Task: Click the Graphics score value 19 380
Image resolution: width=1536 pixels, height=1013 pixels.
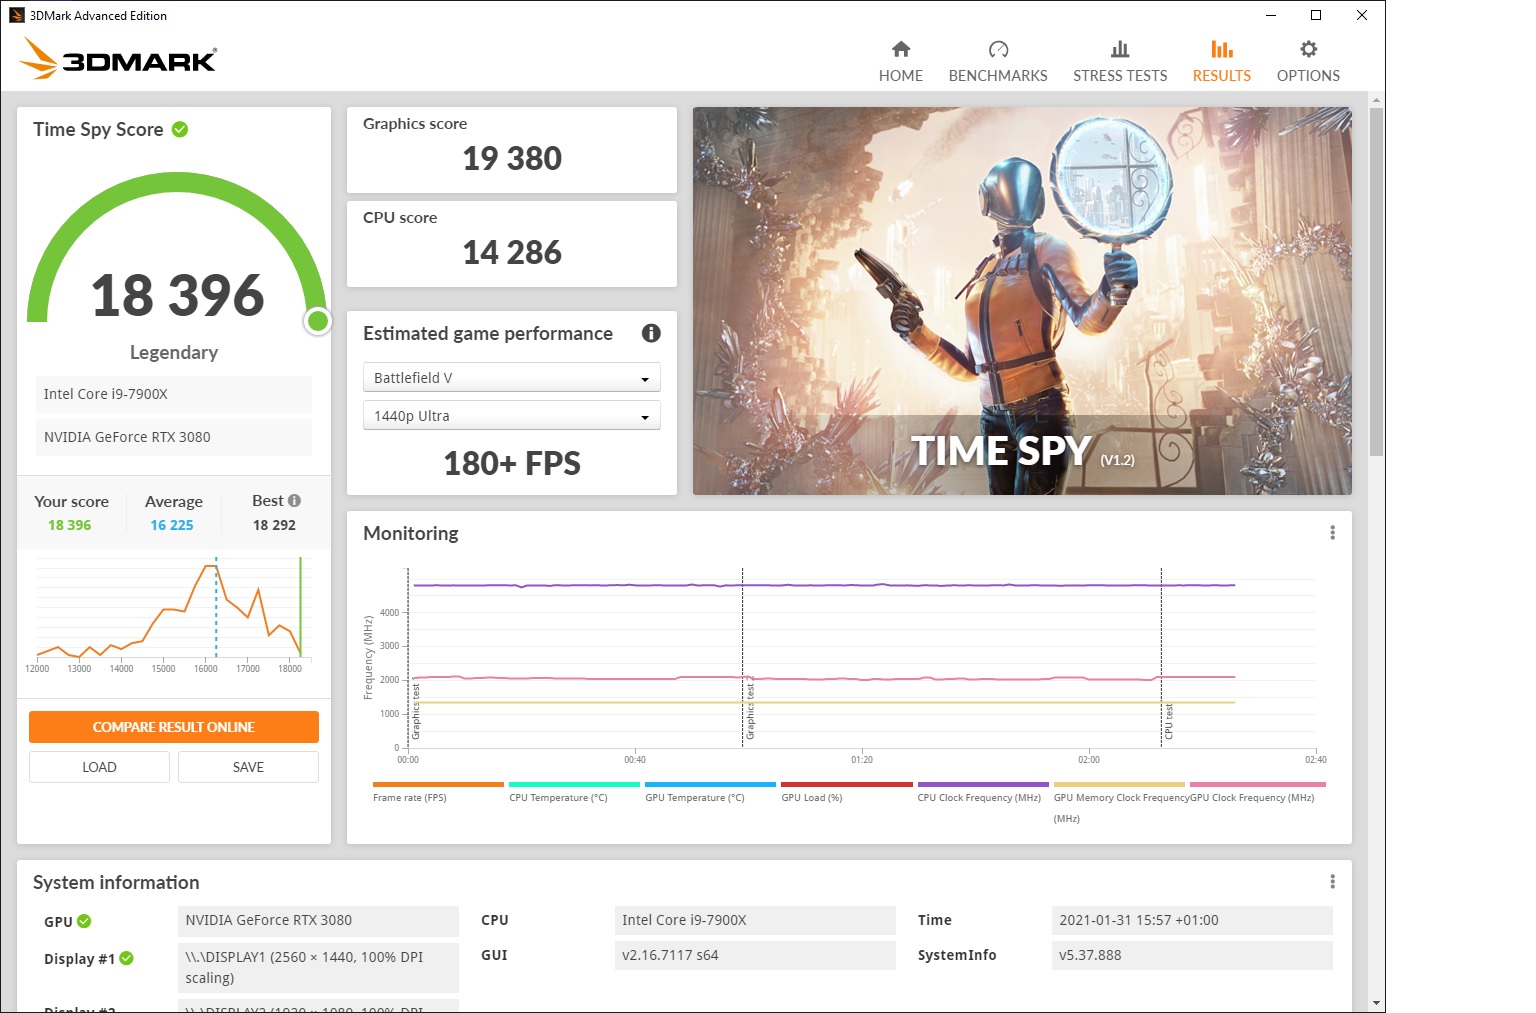Action: pyautogui.click(x=512, y=158)
